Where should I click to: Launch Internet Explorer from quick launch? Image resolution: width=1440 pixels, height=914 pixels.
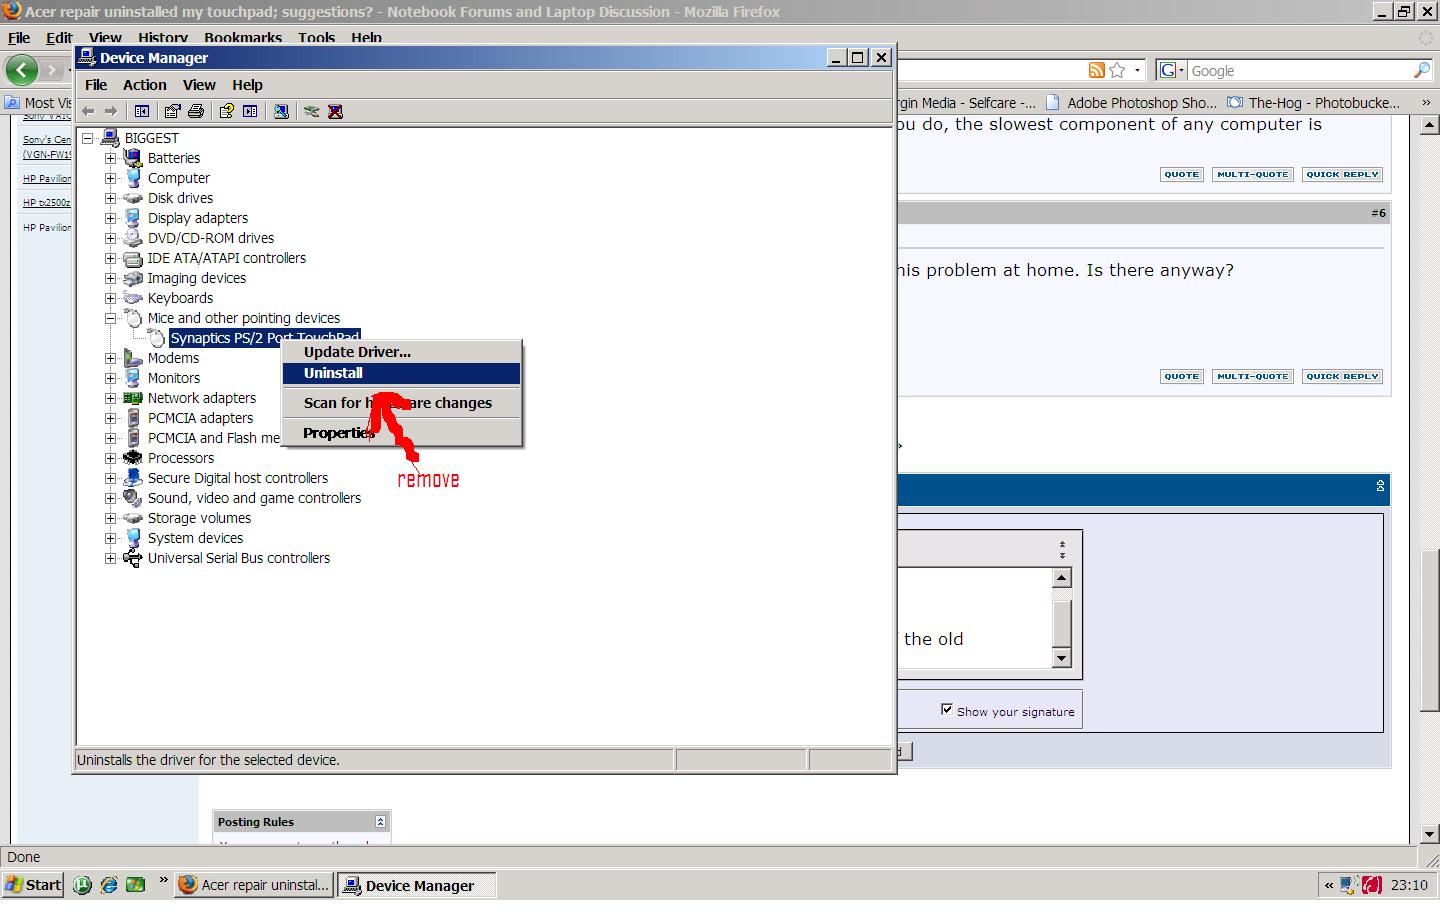[x=109, y=885]
